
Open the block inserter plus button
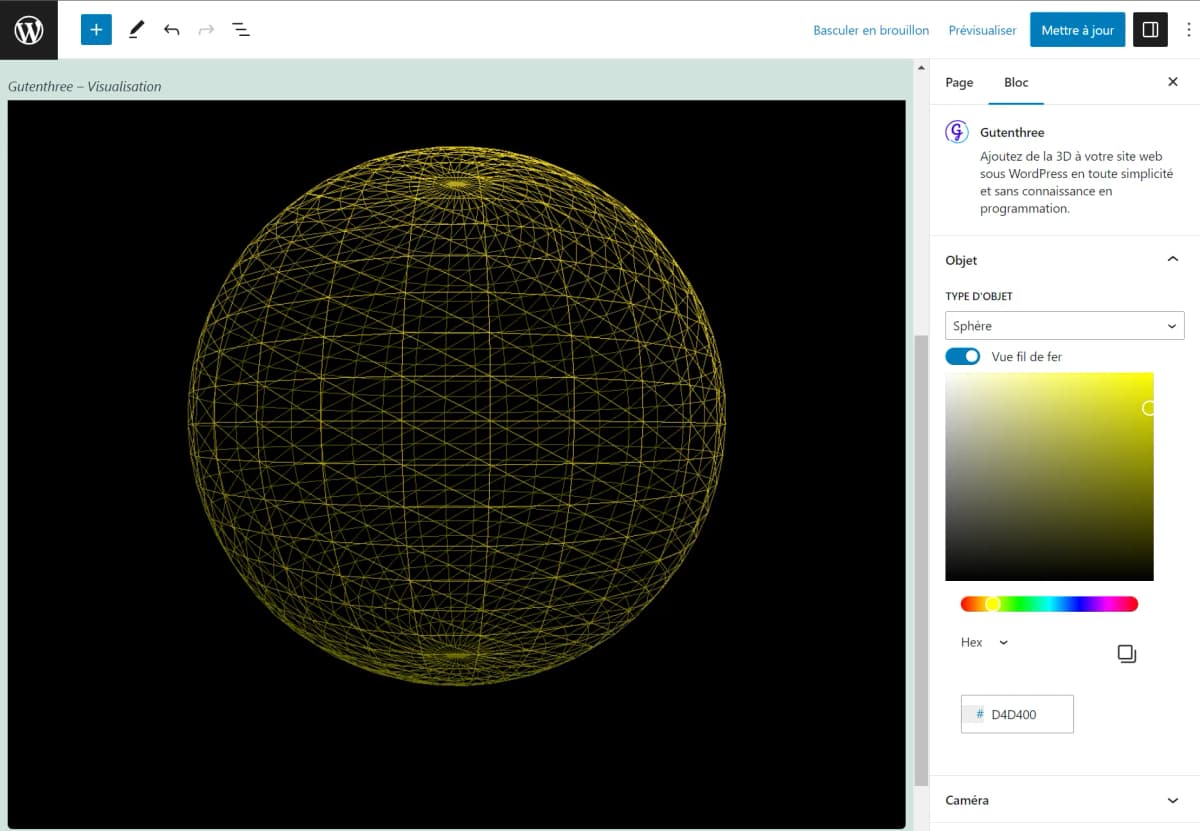[x=96, y=30]
